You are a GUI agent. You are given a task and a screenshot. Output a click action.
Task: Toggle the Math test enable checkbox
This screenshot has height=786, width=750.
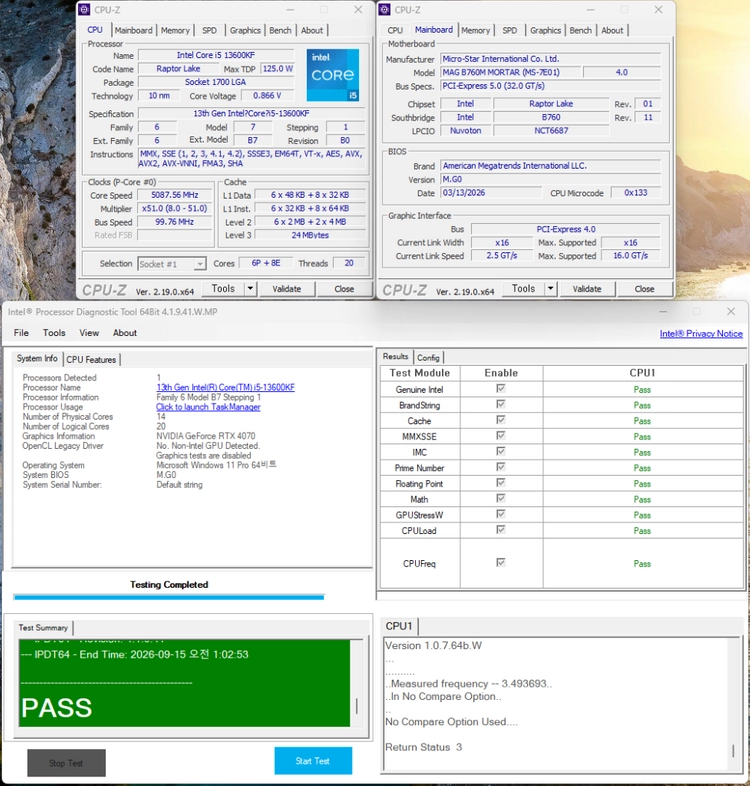click(x=500, y=498)
